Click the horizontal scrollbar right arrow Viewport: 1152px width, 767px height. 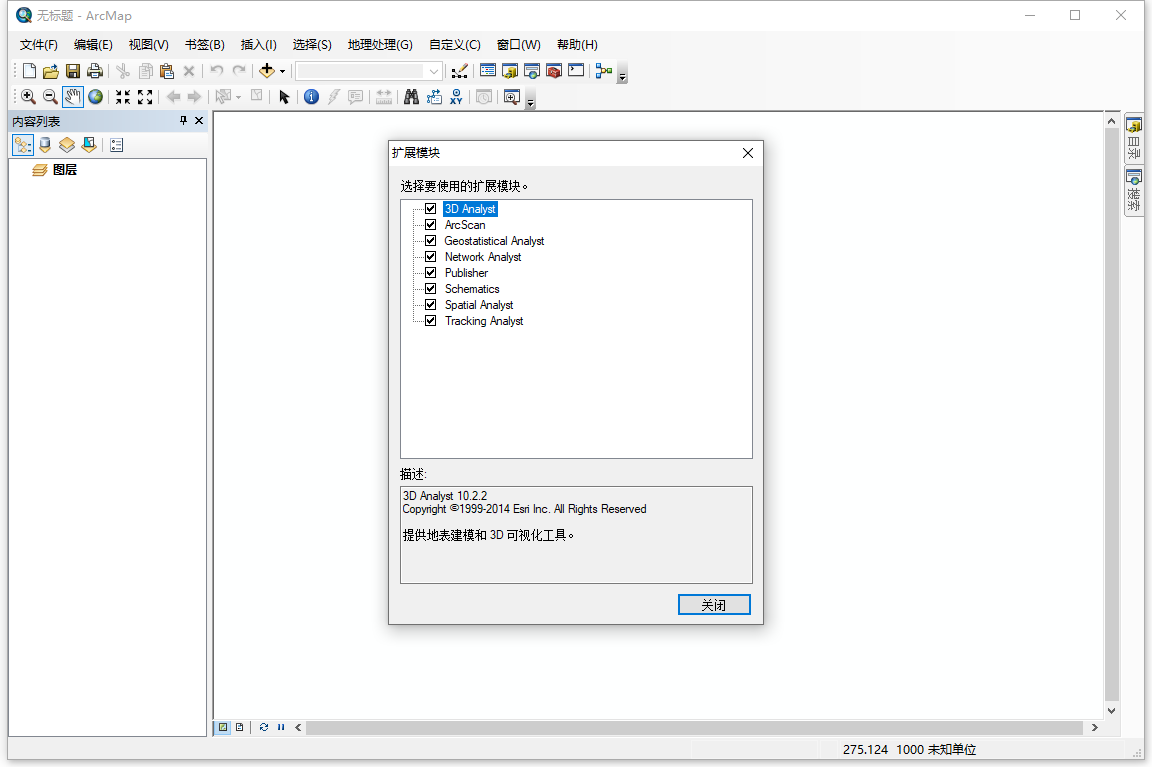pos(1095,727)
